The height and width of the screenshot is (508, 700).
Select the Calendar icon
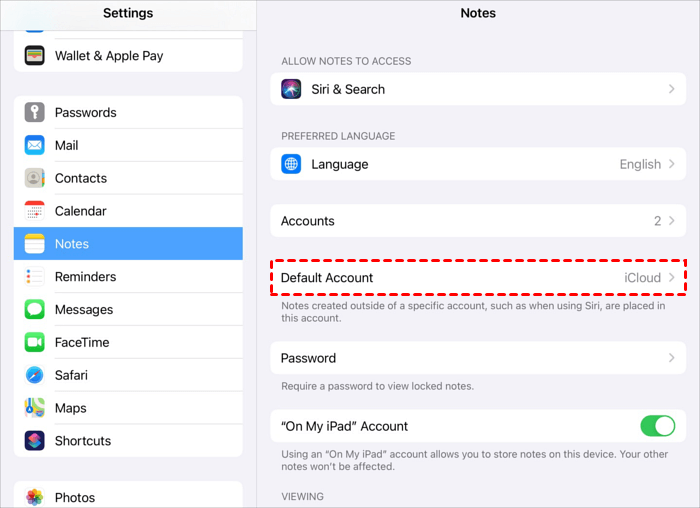(35, 211)
